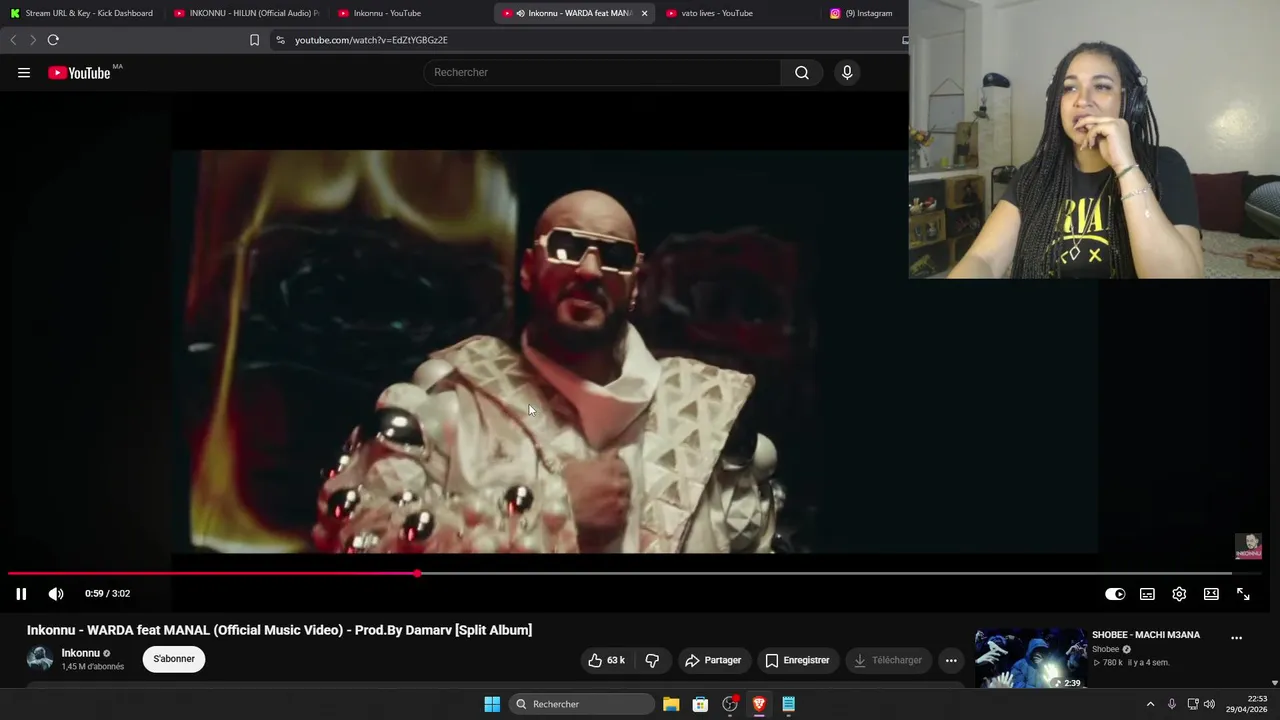The height and width of the screenshot is (720, 1280).
Task: Turn on subtitles captions in player
Action: pos(1147,594)
